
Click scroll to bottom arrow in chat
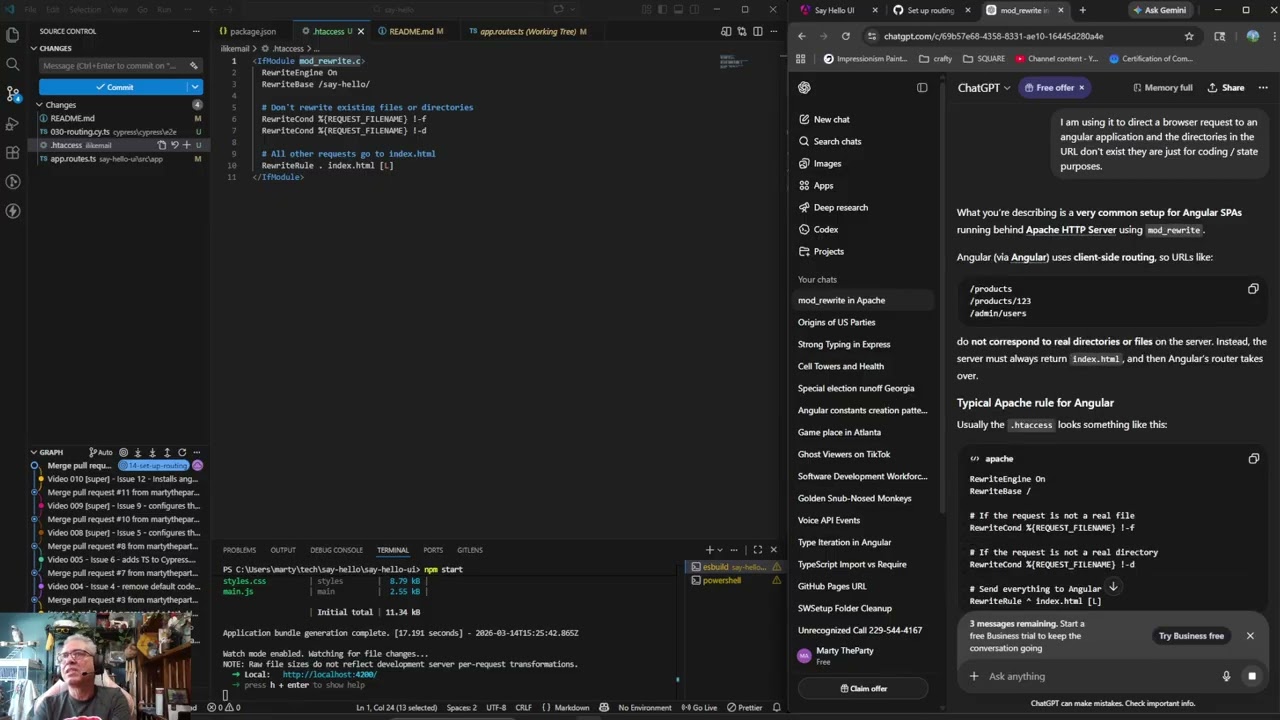[1112, 587]
